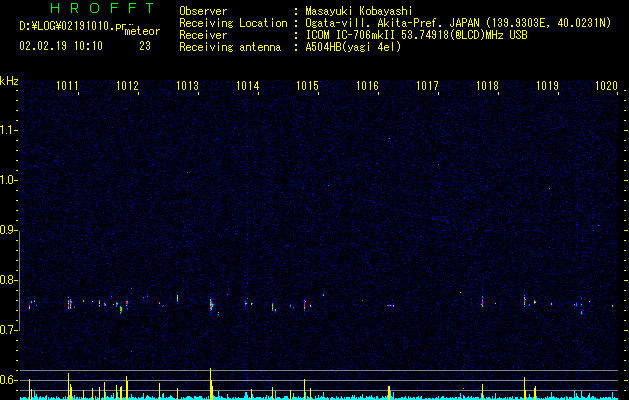Click the 'meteor' label
The height and width of the screenshot is (400, 629).
(142, 32)
